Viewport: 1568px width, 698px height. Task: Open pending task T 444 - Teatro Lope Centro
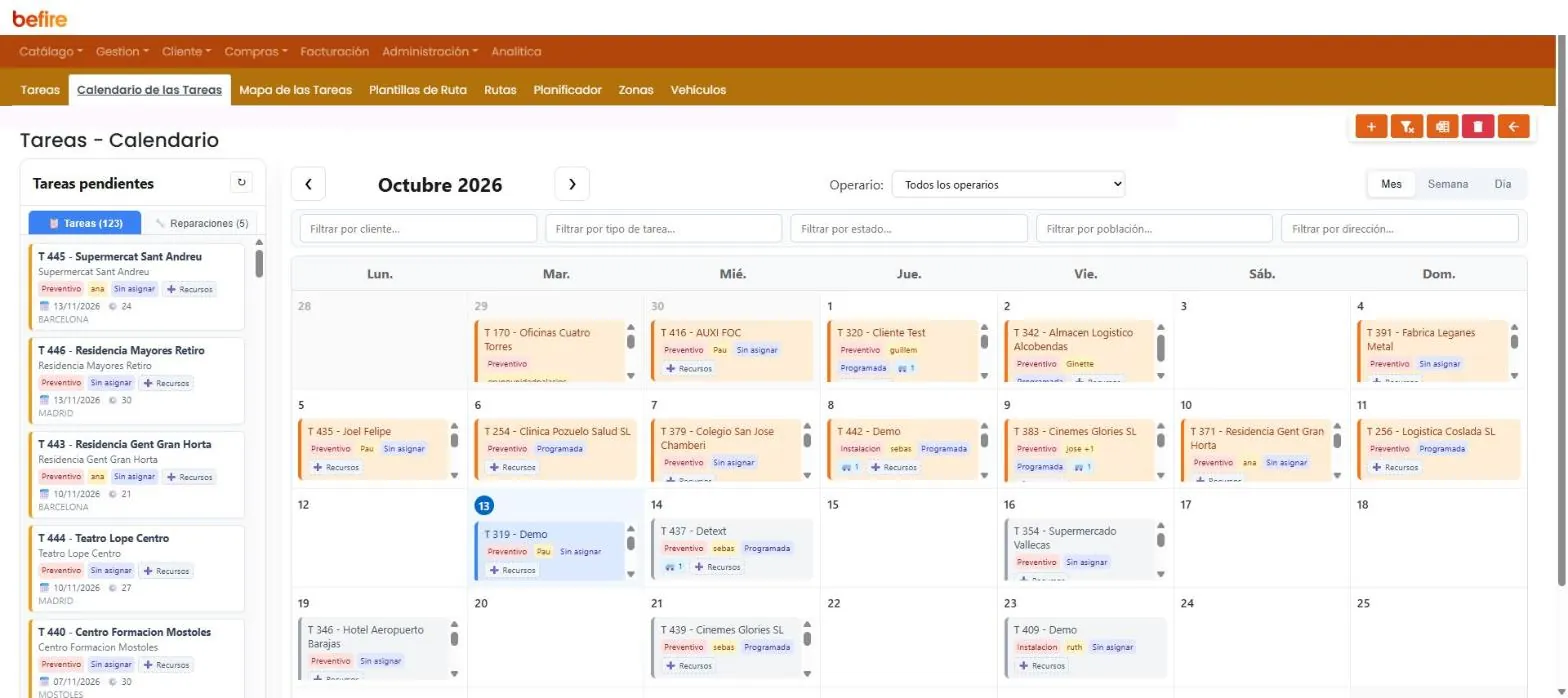click(136, 569)
